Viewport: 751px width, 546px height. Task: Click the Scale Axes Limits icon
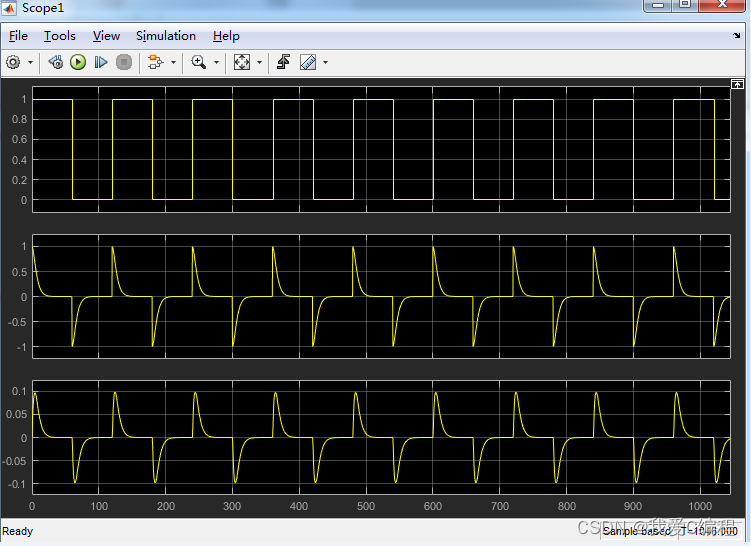pyautogui.click(x=241, y=62)
